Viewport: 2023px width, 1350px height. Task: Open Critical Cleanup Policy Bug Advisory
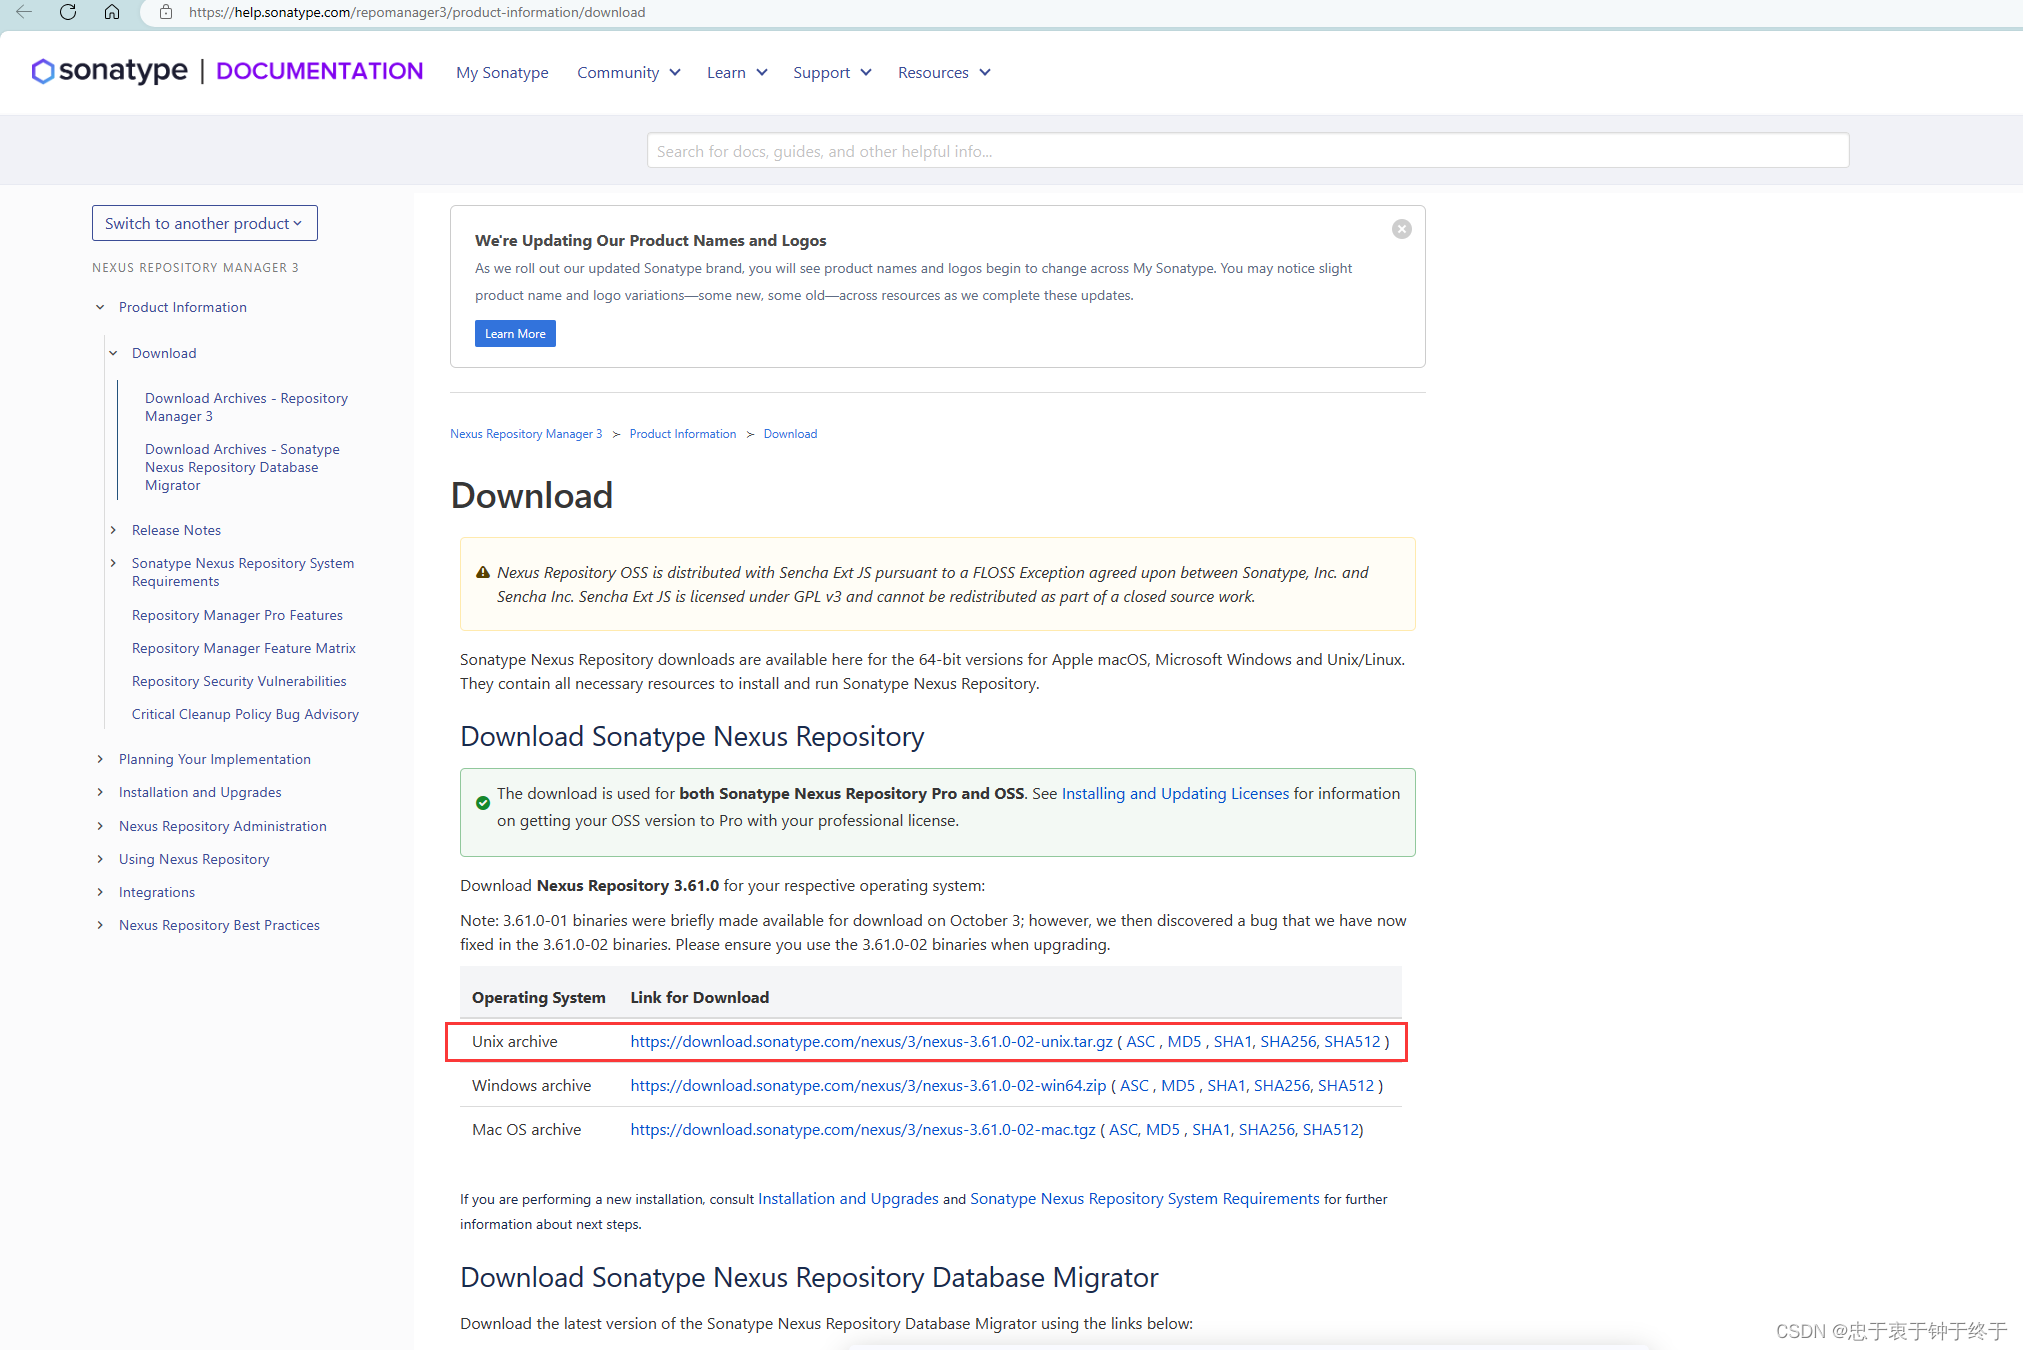tap(245, 714)
